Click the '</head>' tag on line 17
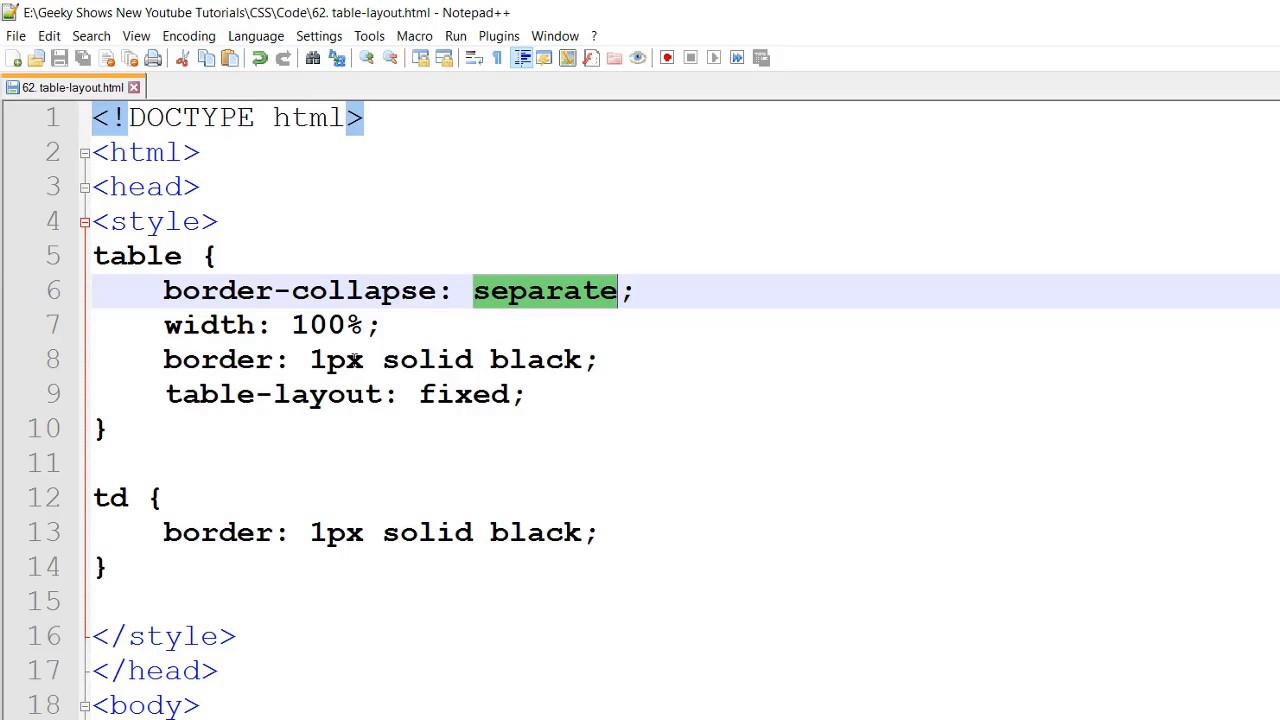The height and width of the screenshot is (720, 1280). click(155, 671)
